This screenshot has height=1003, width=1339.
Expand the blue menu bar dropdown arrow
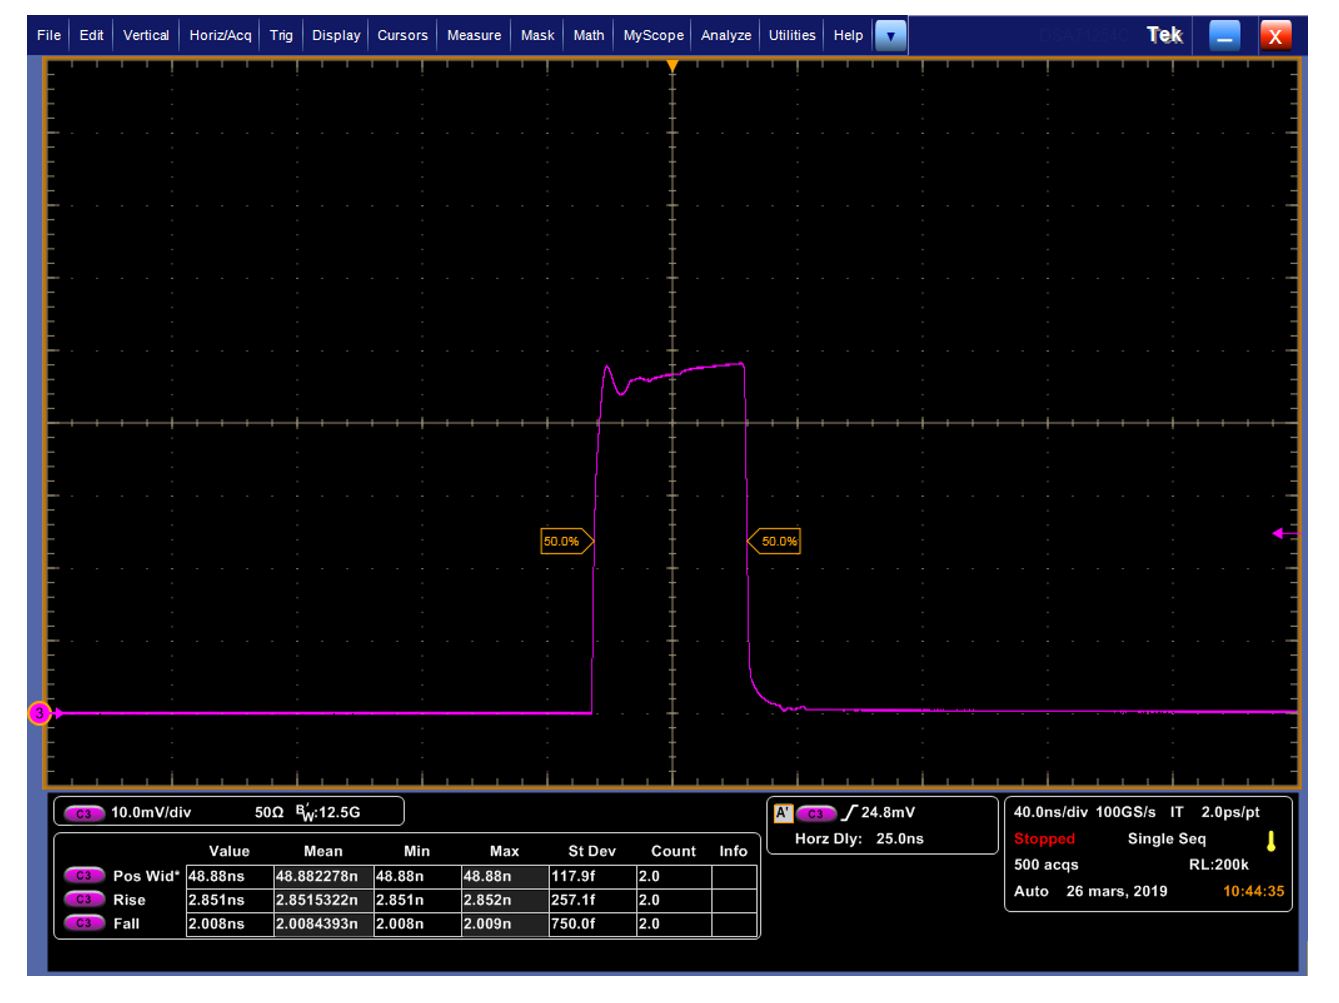click(x=890, y=36)
